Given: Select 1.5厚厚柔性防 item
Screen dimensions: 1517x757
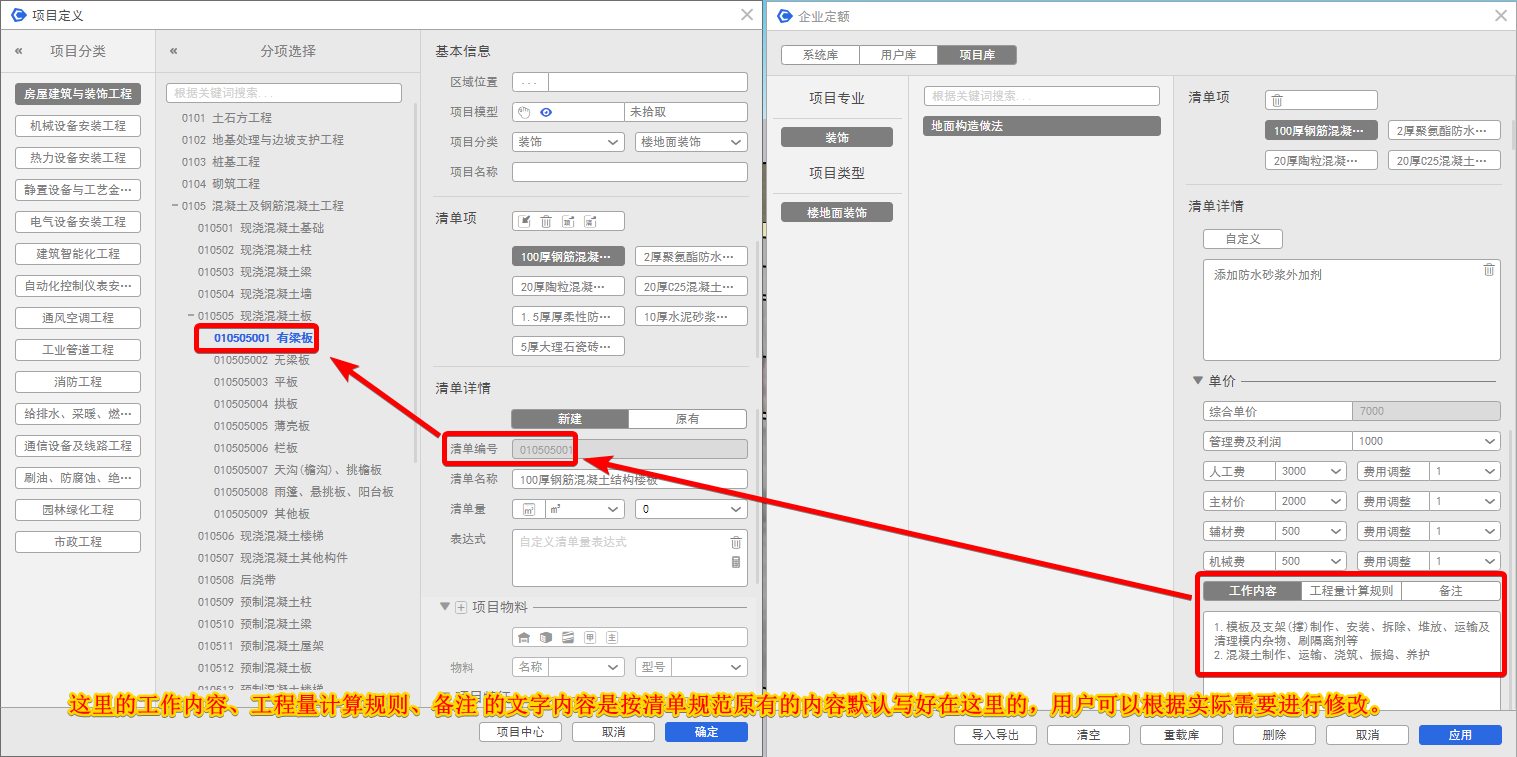Looking at the screenshot, I should pos(568,317).
